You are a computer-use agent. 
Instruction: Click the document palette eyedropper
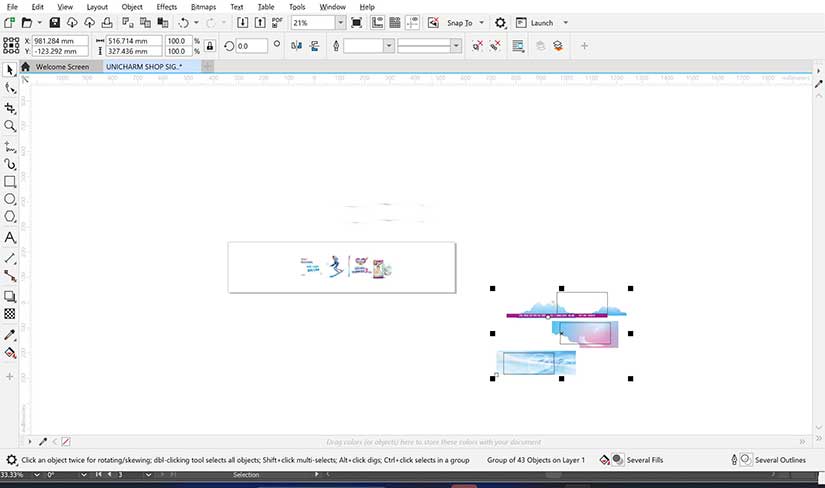click(x=43, y=442)
